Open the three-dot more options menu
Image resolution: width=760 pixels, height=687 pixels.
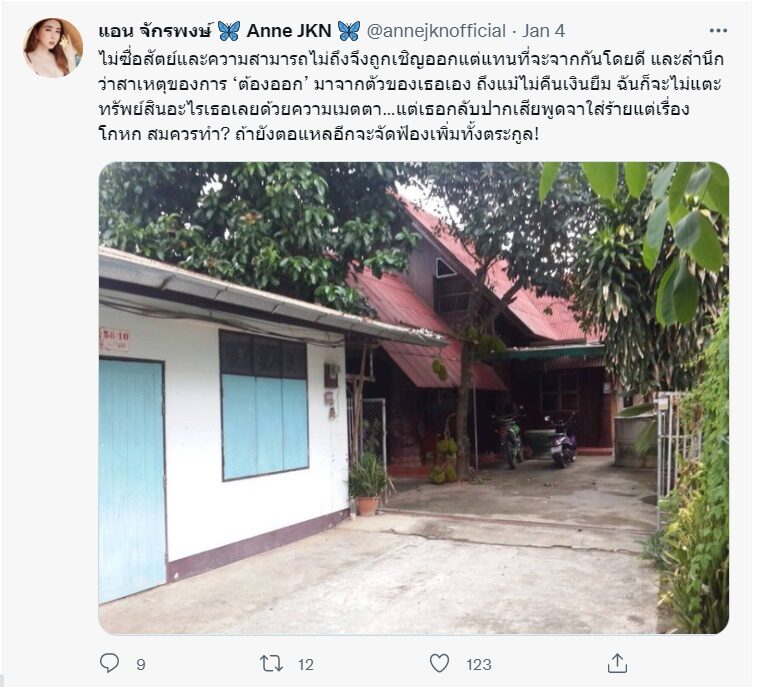[x=718, y=31]
